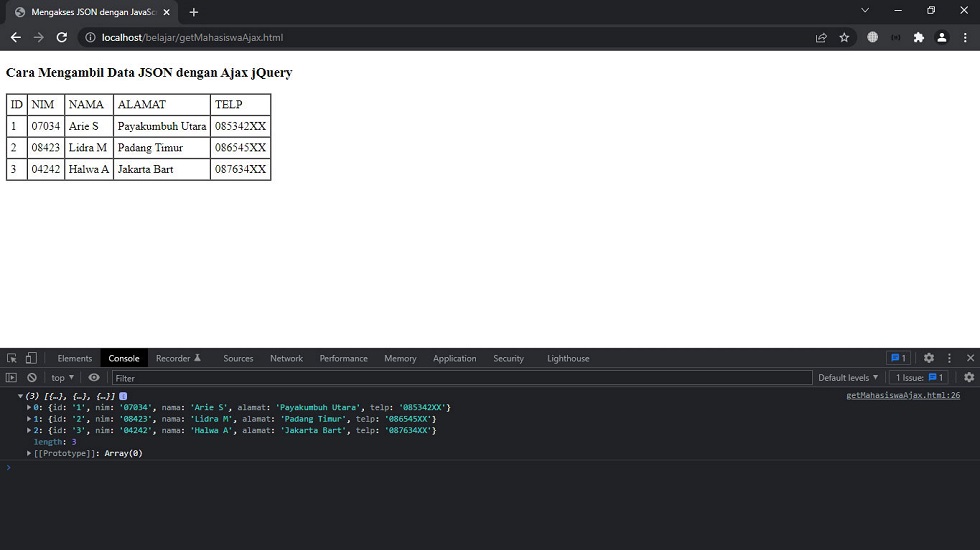
Task: Click the browser address bar URL
Action: point(192,38)
